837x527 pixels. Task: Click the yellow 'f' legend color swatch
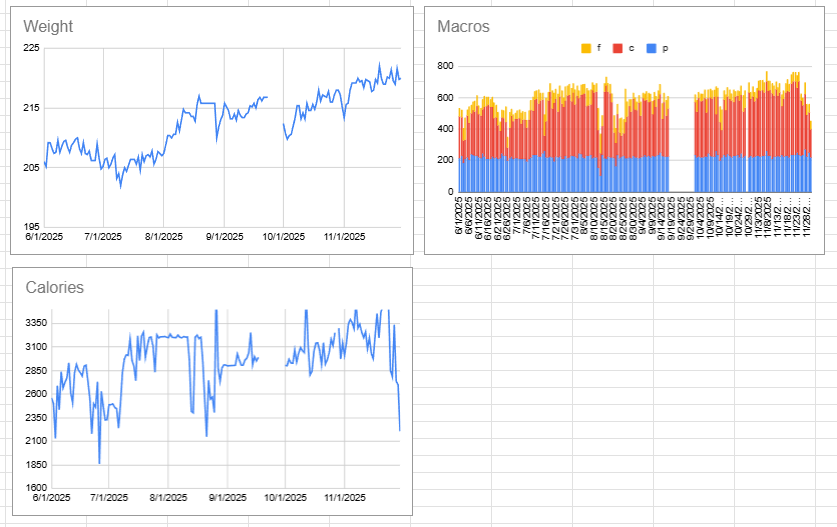coord(586,48)
